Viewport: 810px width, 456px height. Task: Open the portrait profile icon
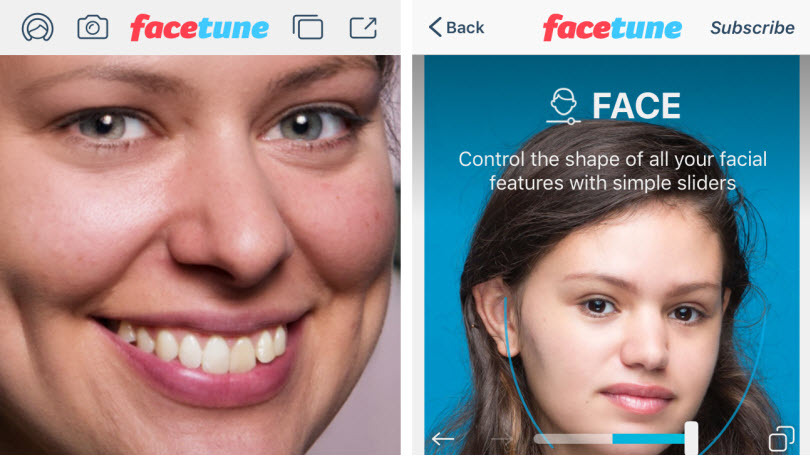click(x=37, y=27)
